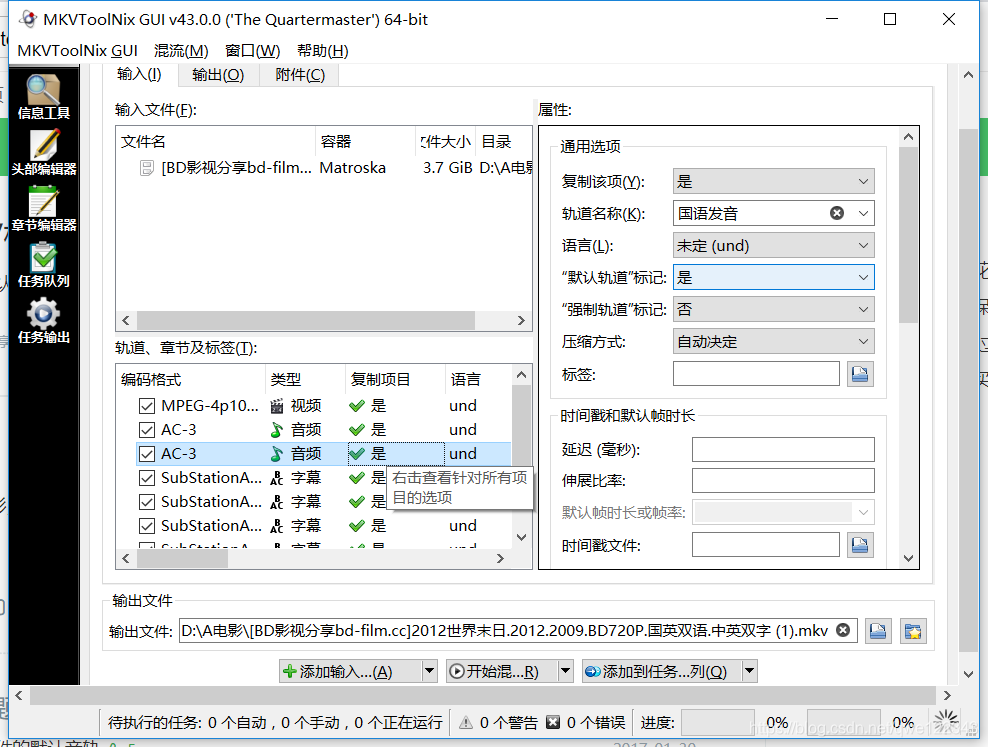
Task: Open the 帮助(H) menu
Action: (x=323, y=50)
